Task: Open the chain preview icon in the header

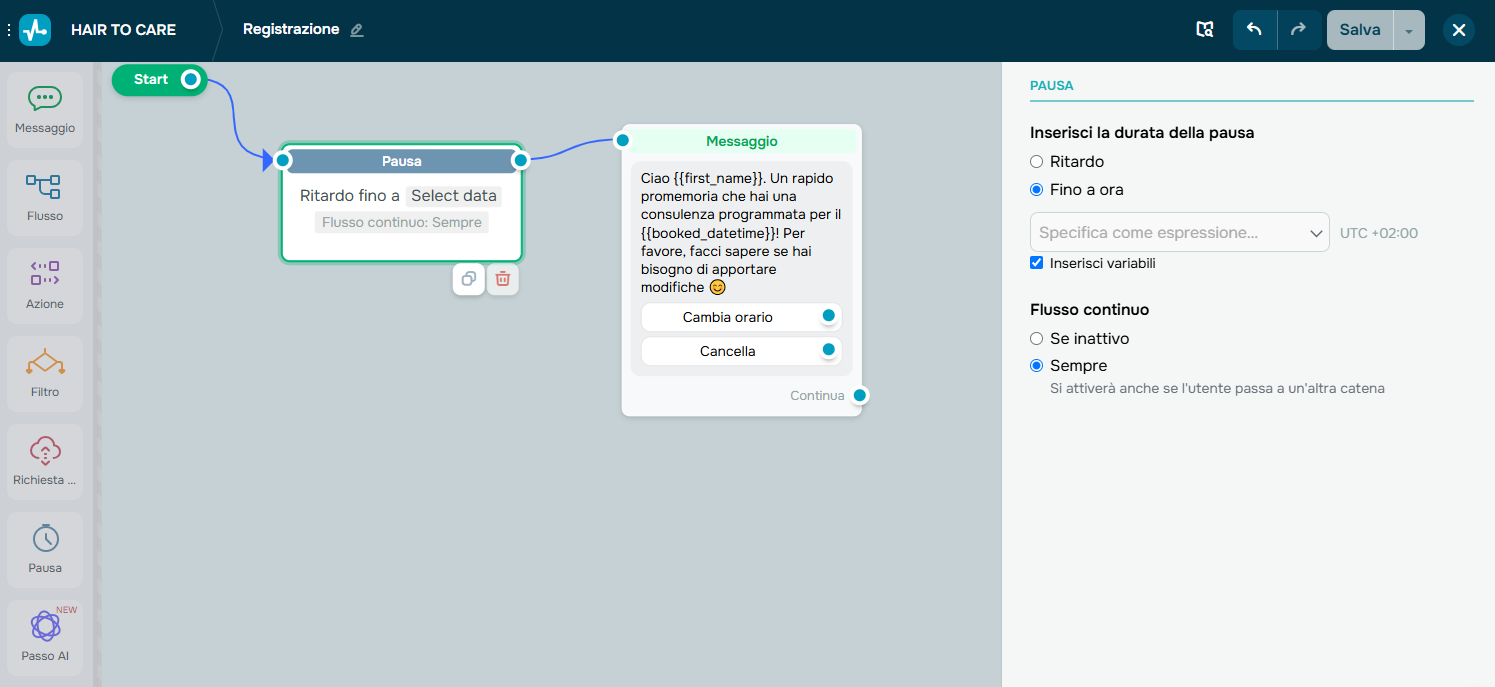Action: pyautogui.click(x=1204, y=29)
